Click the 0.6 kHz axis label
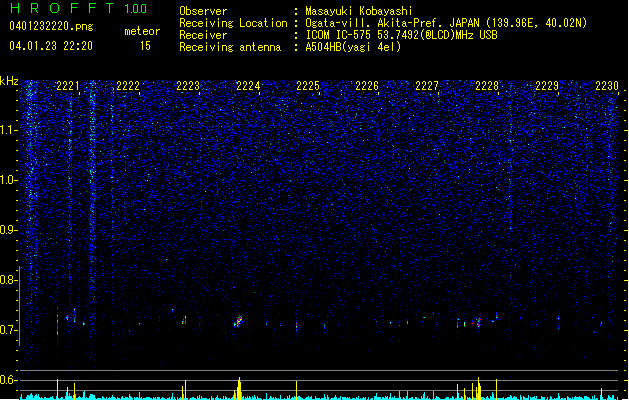Viewport: 629px width, 400px height. (8, 380)
